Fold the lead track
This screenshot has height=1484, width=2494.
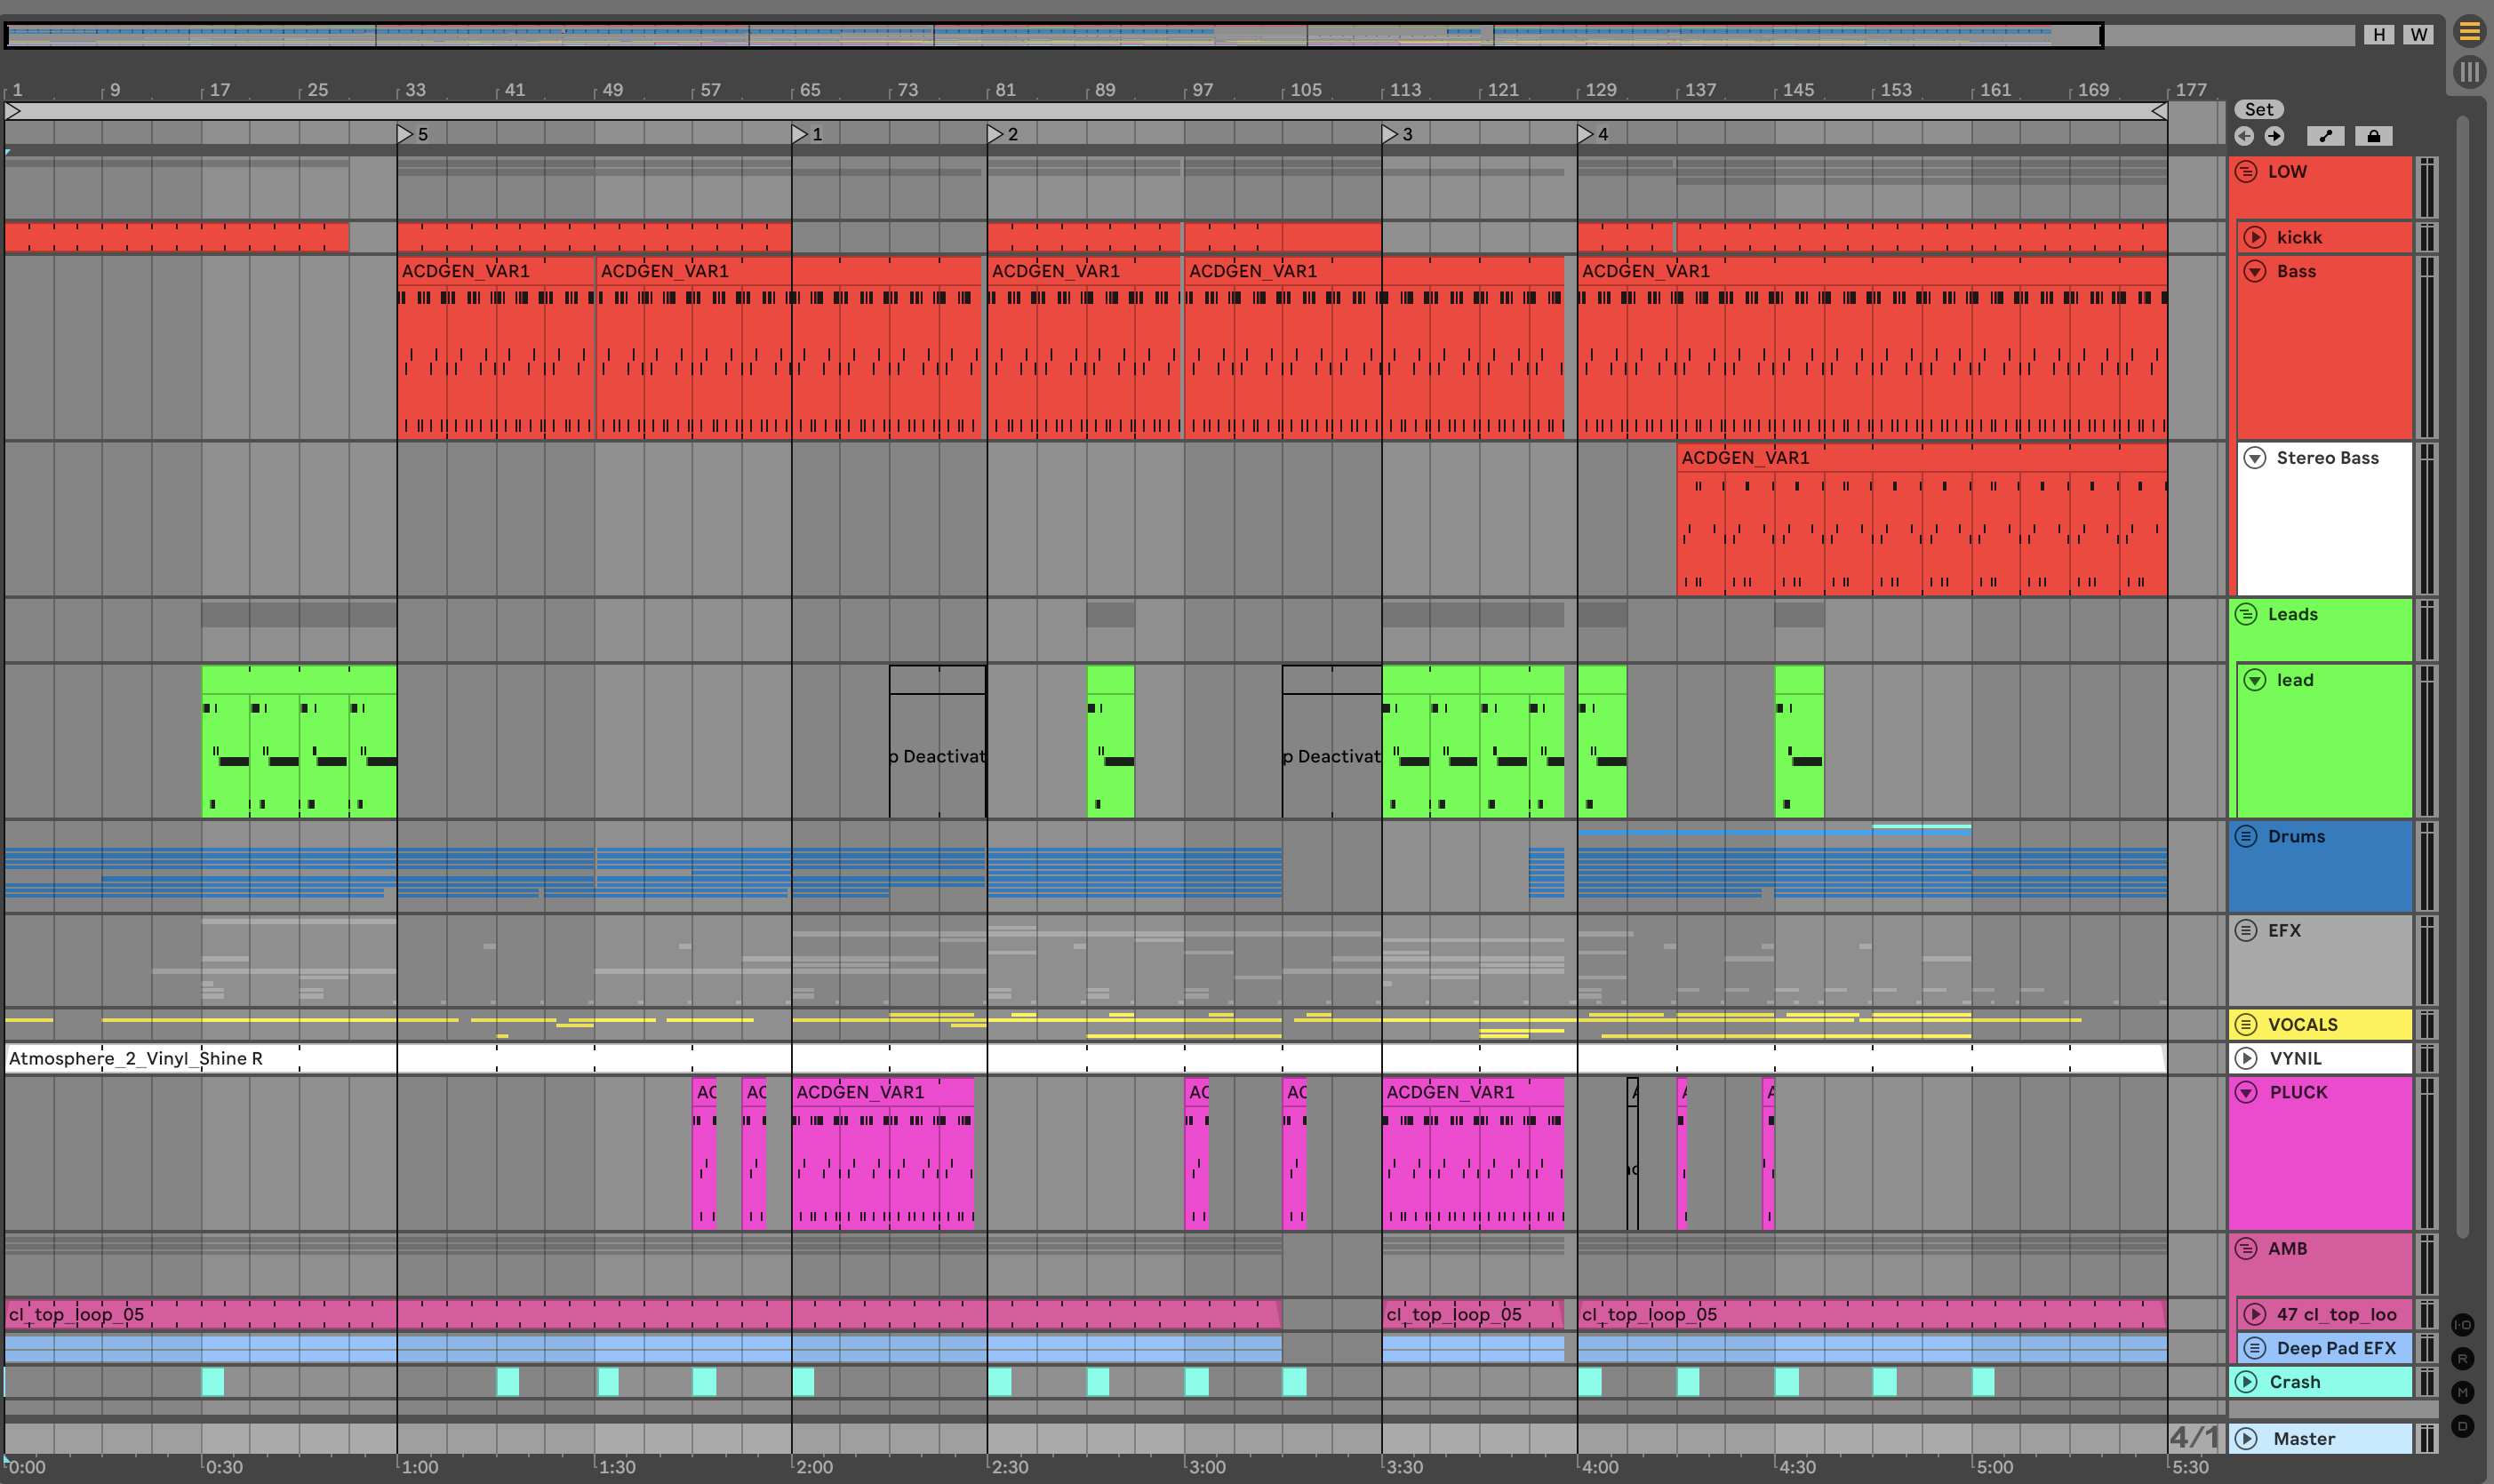coord(2255,680)
